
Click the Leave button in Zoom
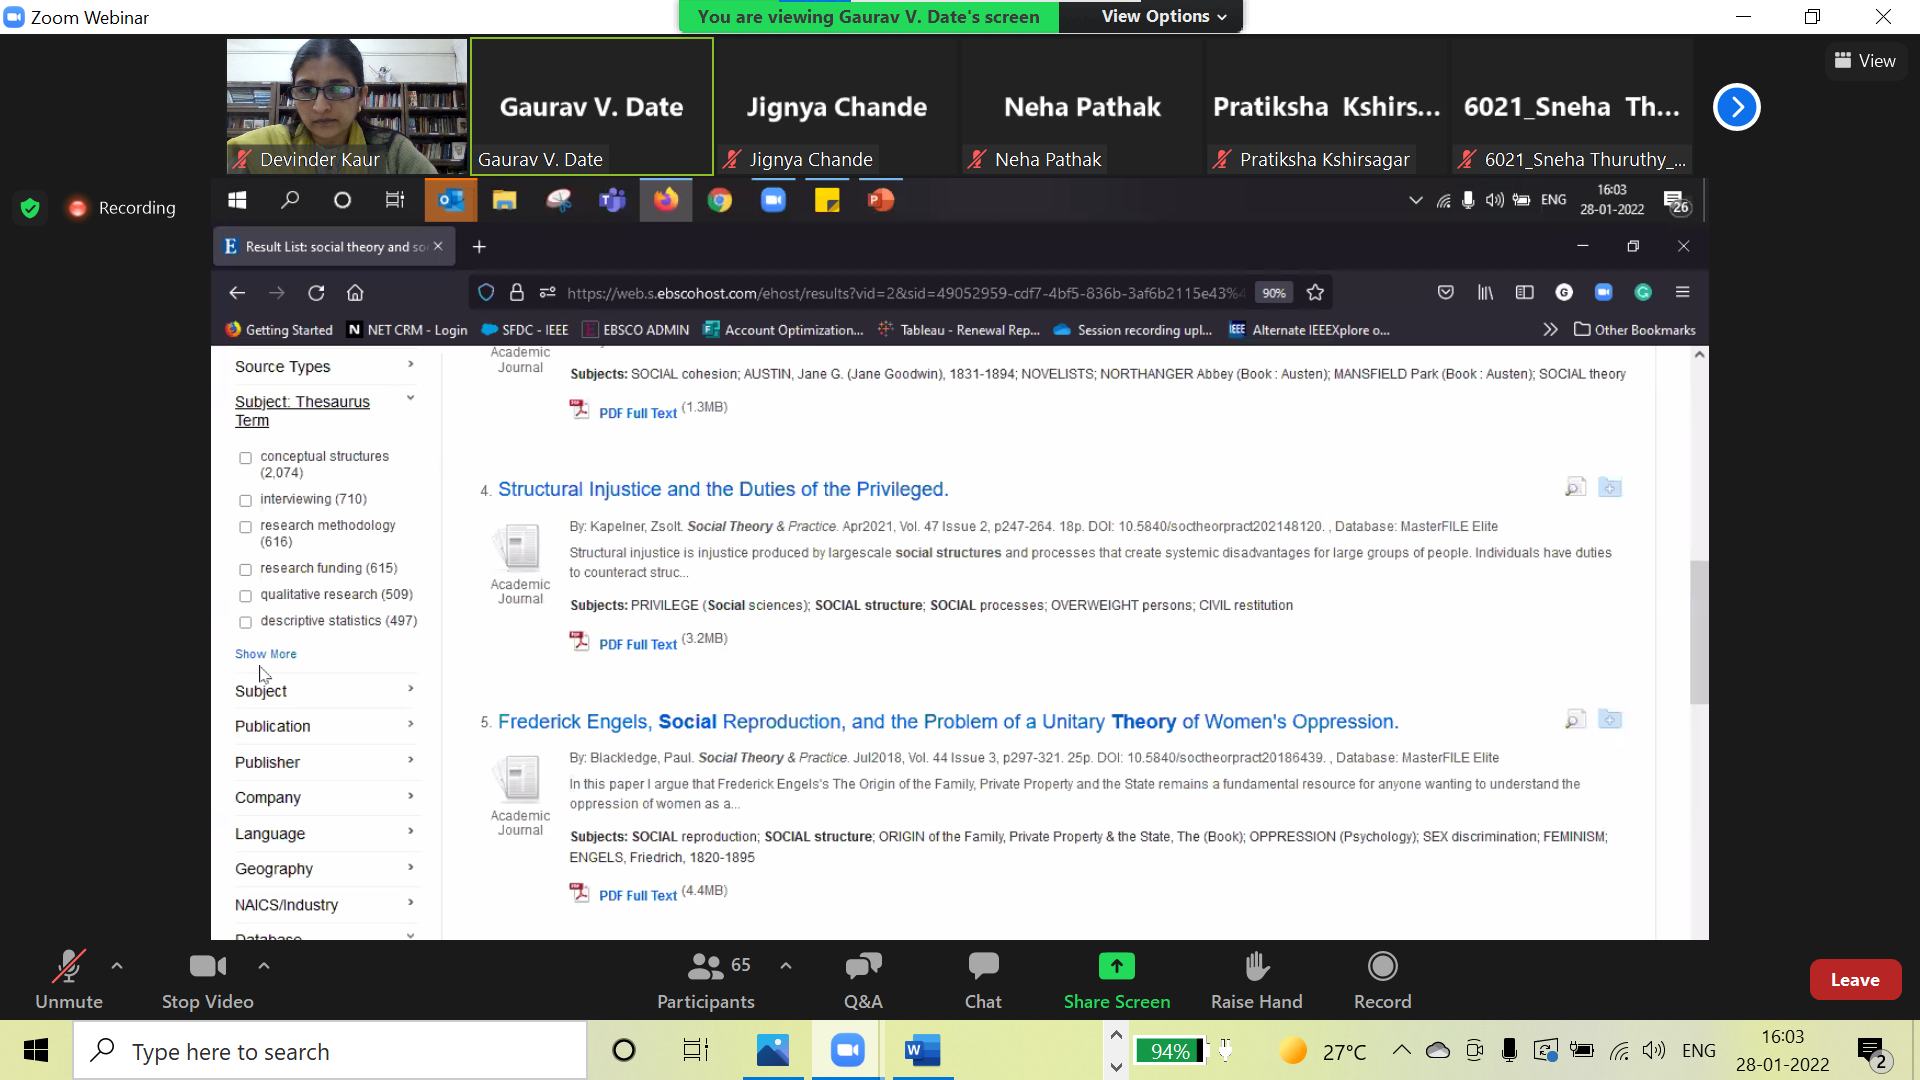click(x=1855, y=979)
